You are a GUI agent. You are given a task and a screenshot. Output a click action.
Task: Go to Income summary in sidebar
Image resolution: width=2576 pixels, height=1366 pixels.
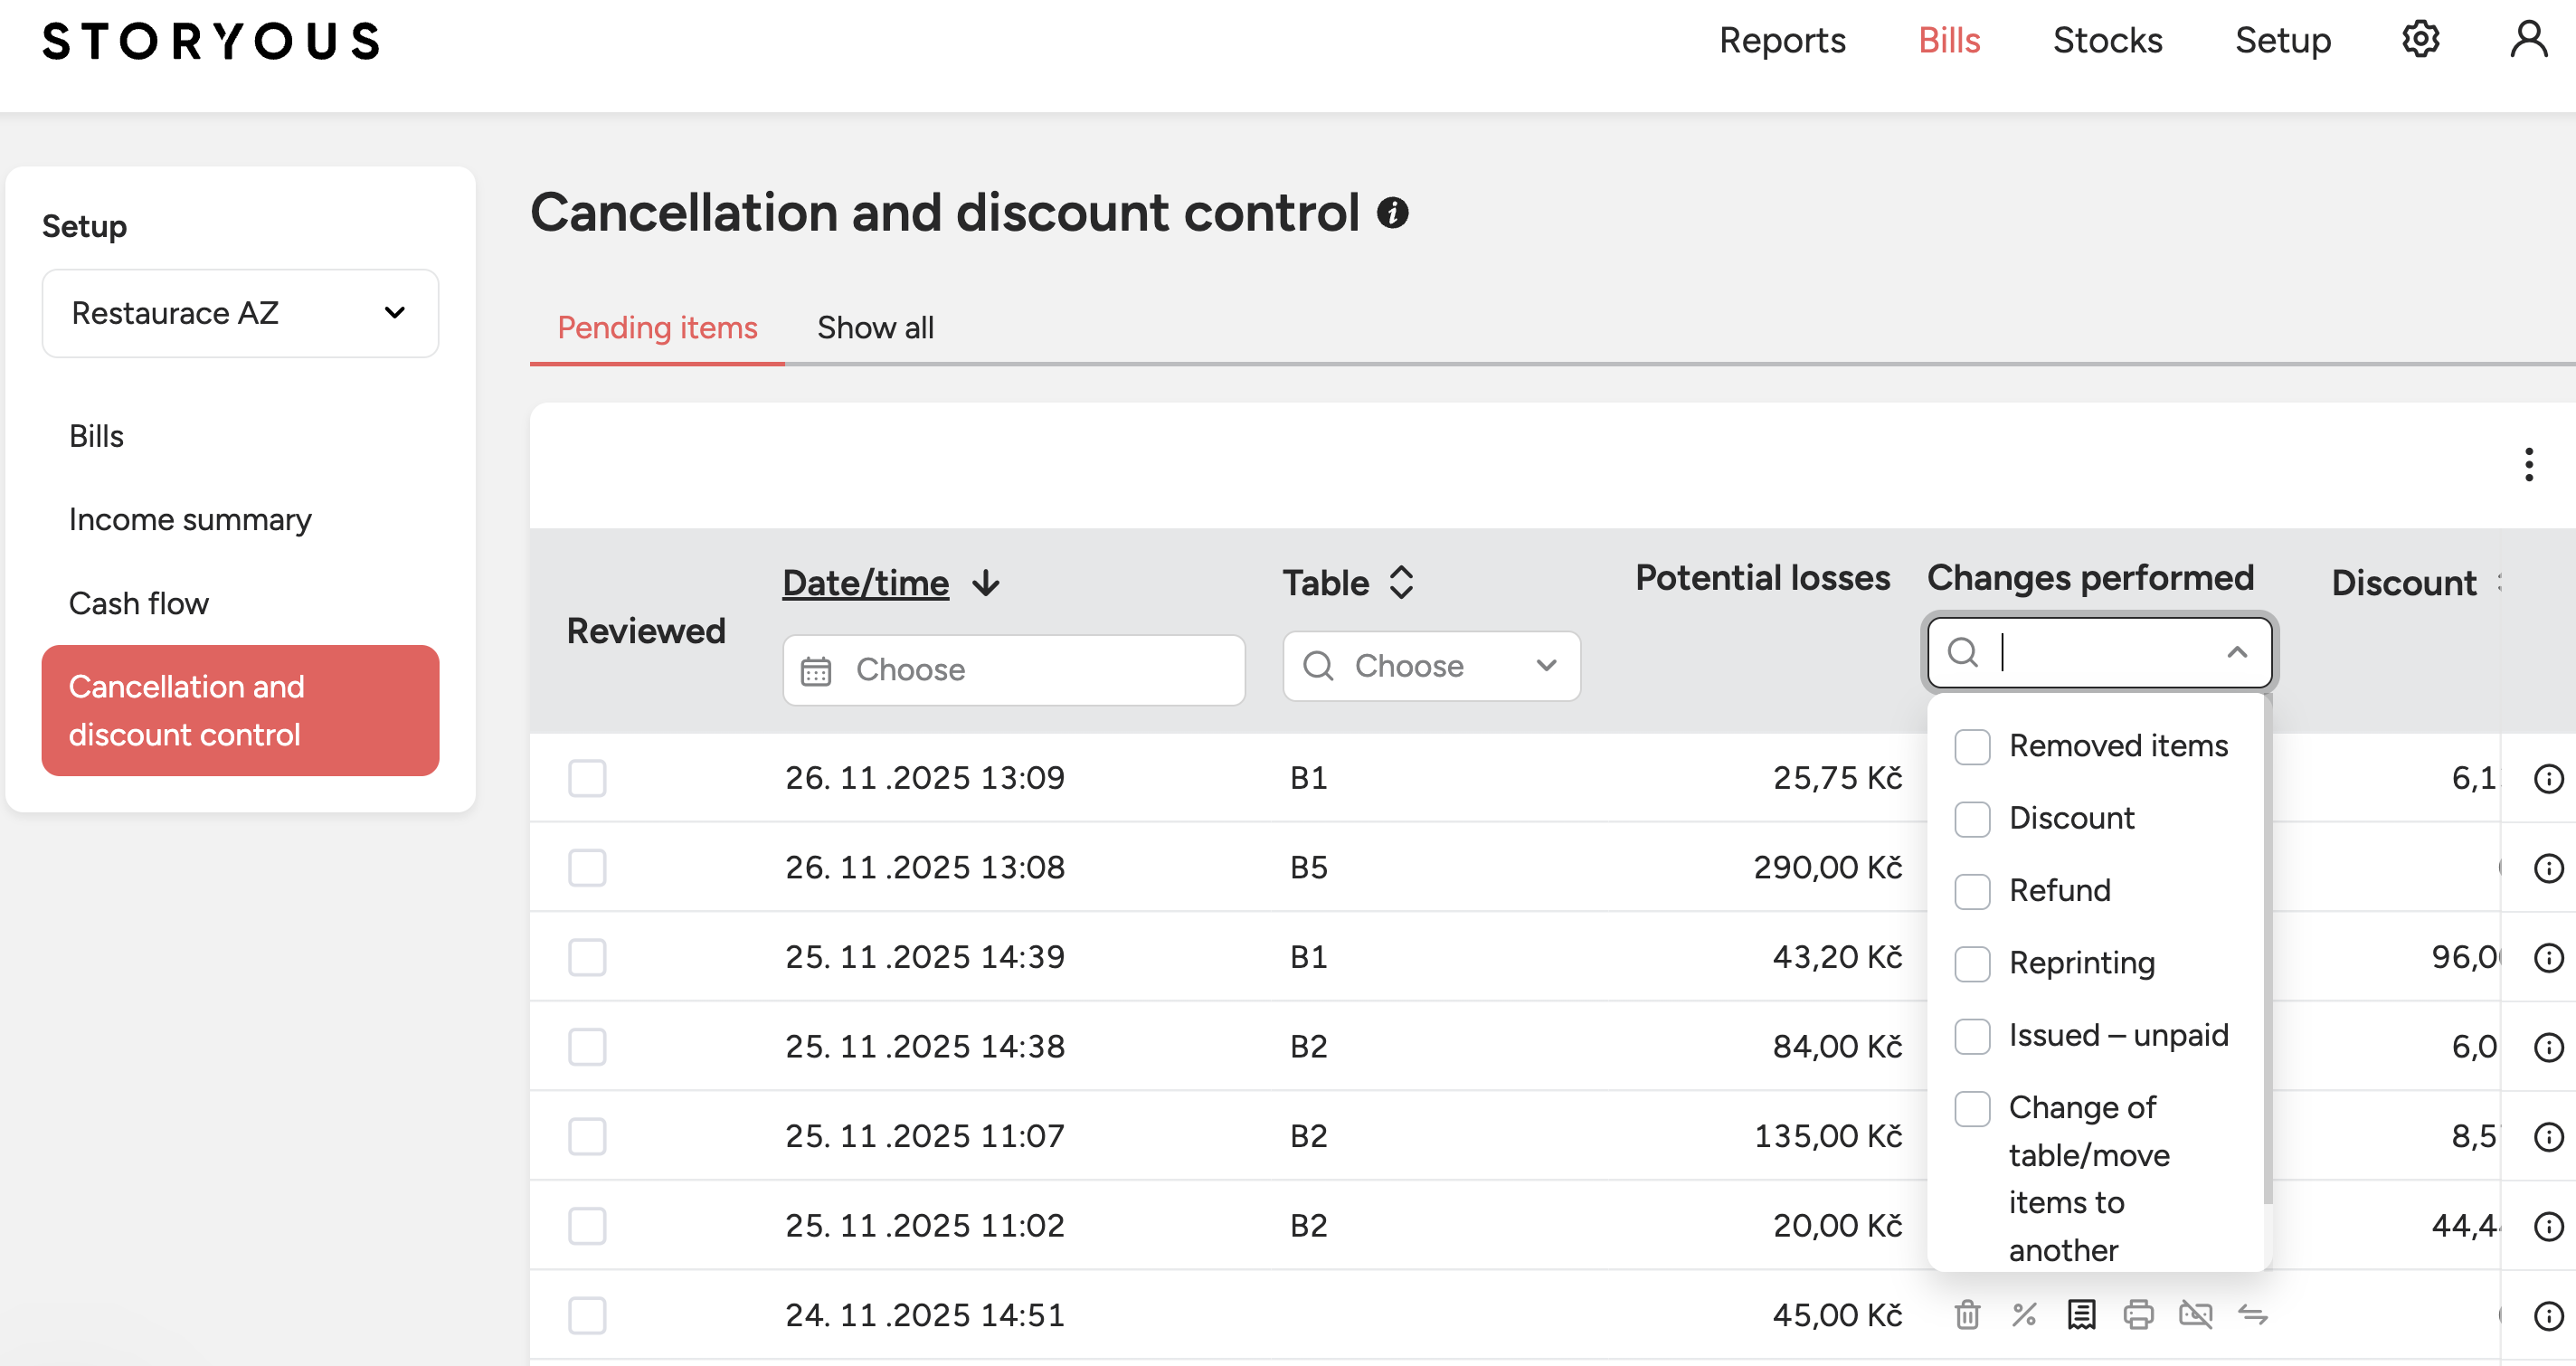(190, 519)
